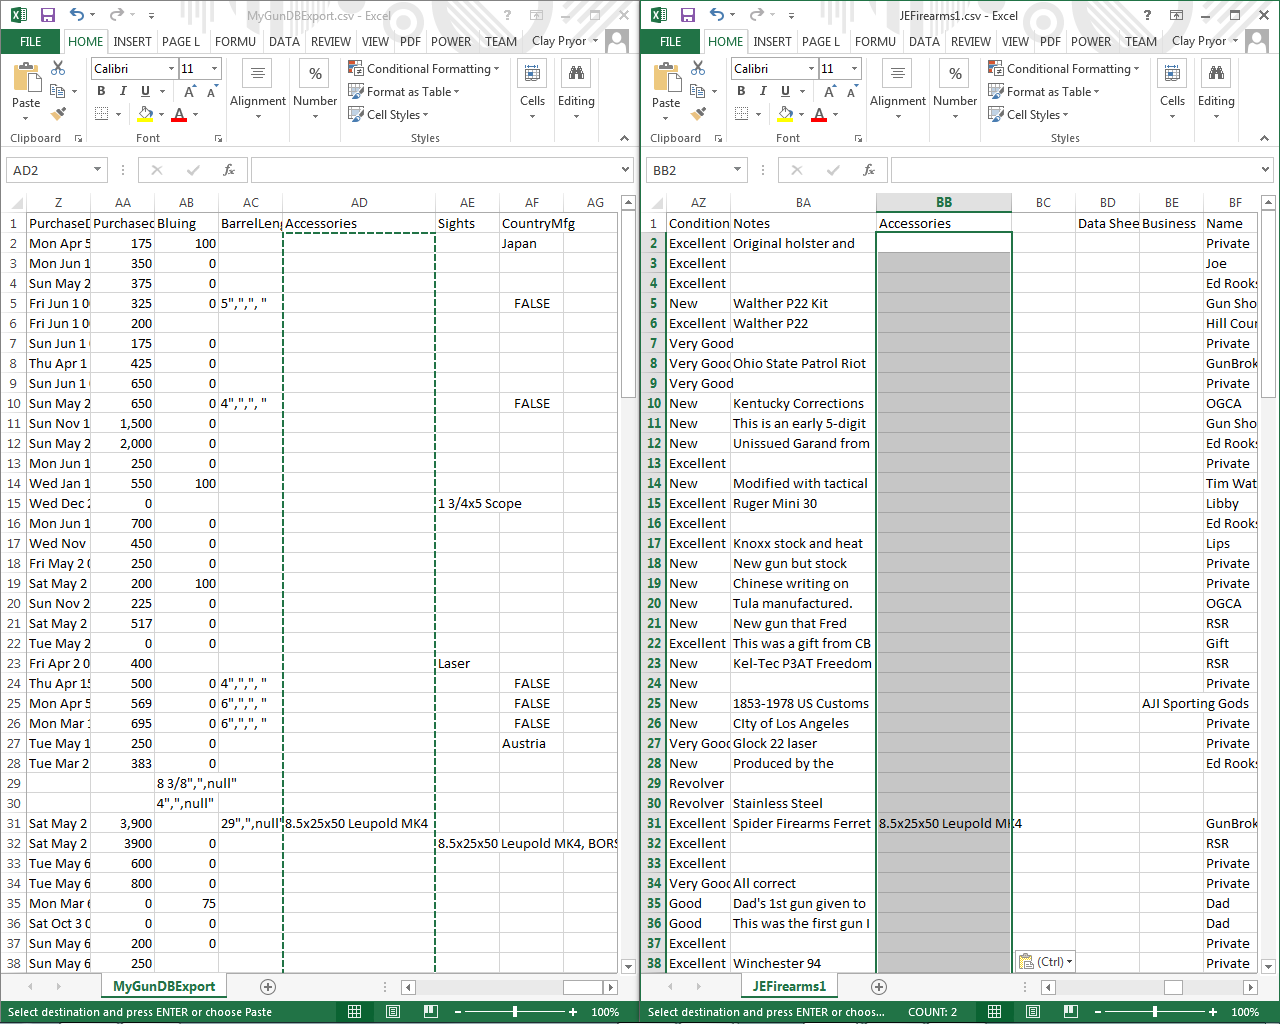Click Insert Function fx in right window
The height and width of the screenshot is (1024, 1280).
tap(869, 170)
